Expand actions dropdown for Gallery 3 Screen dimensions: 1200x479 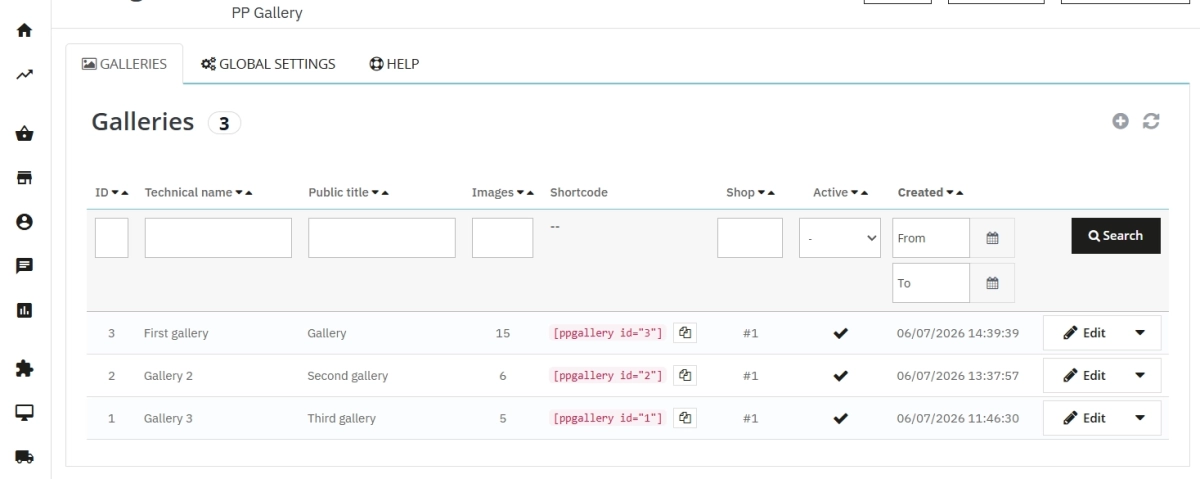click(x=1140, y=418)
